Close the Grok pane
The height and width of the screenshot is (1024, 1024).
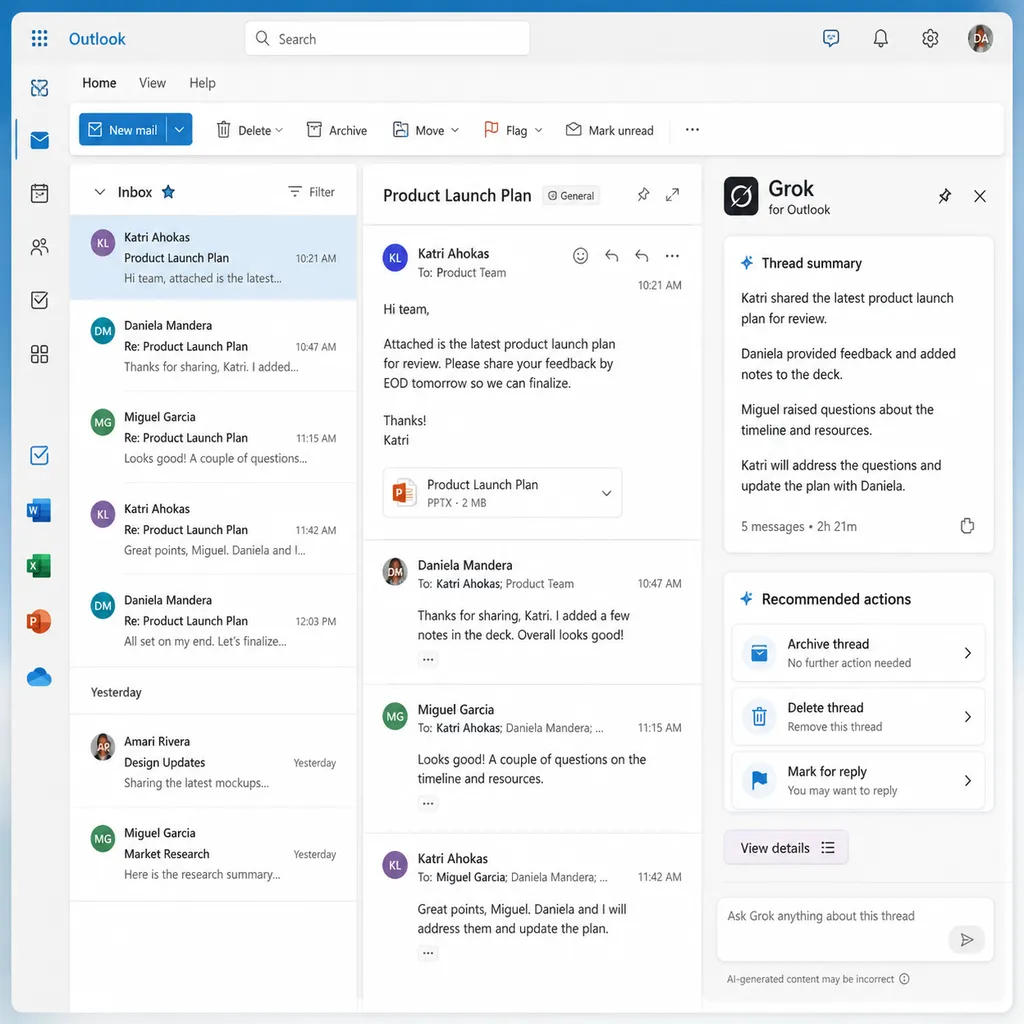[980, 196]
